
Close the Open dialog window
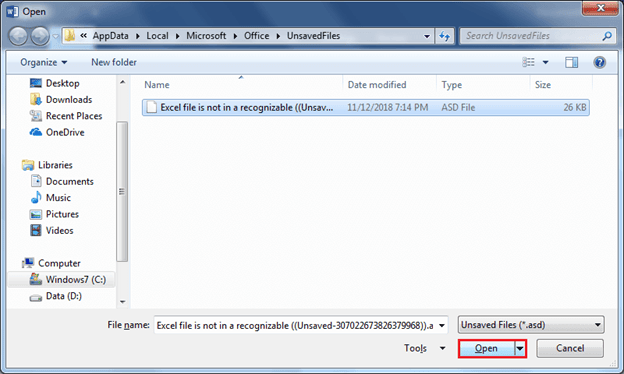click(600, 8)
